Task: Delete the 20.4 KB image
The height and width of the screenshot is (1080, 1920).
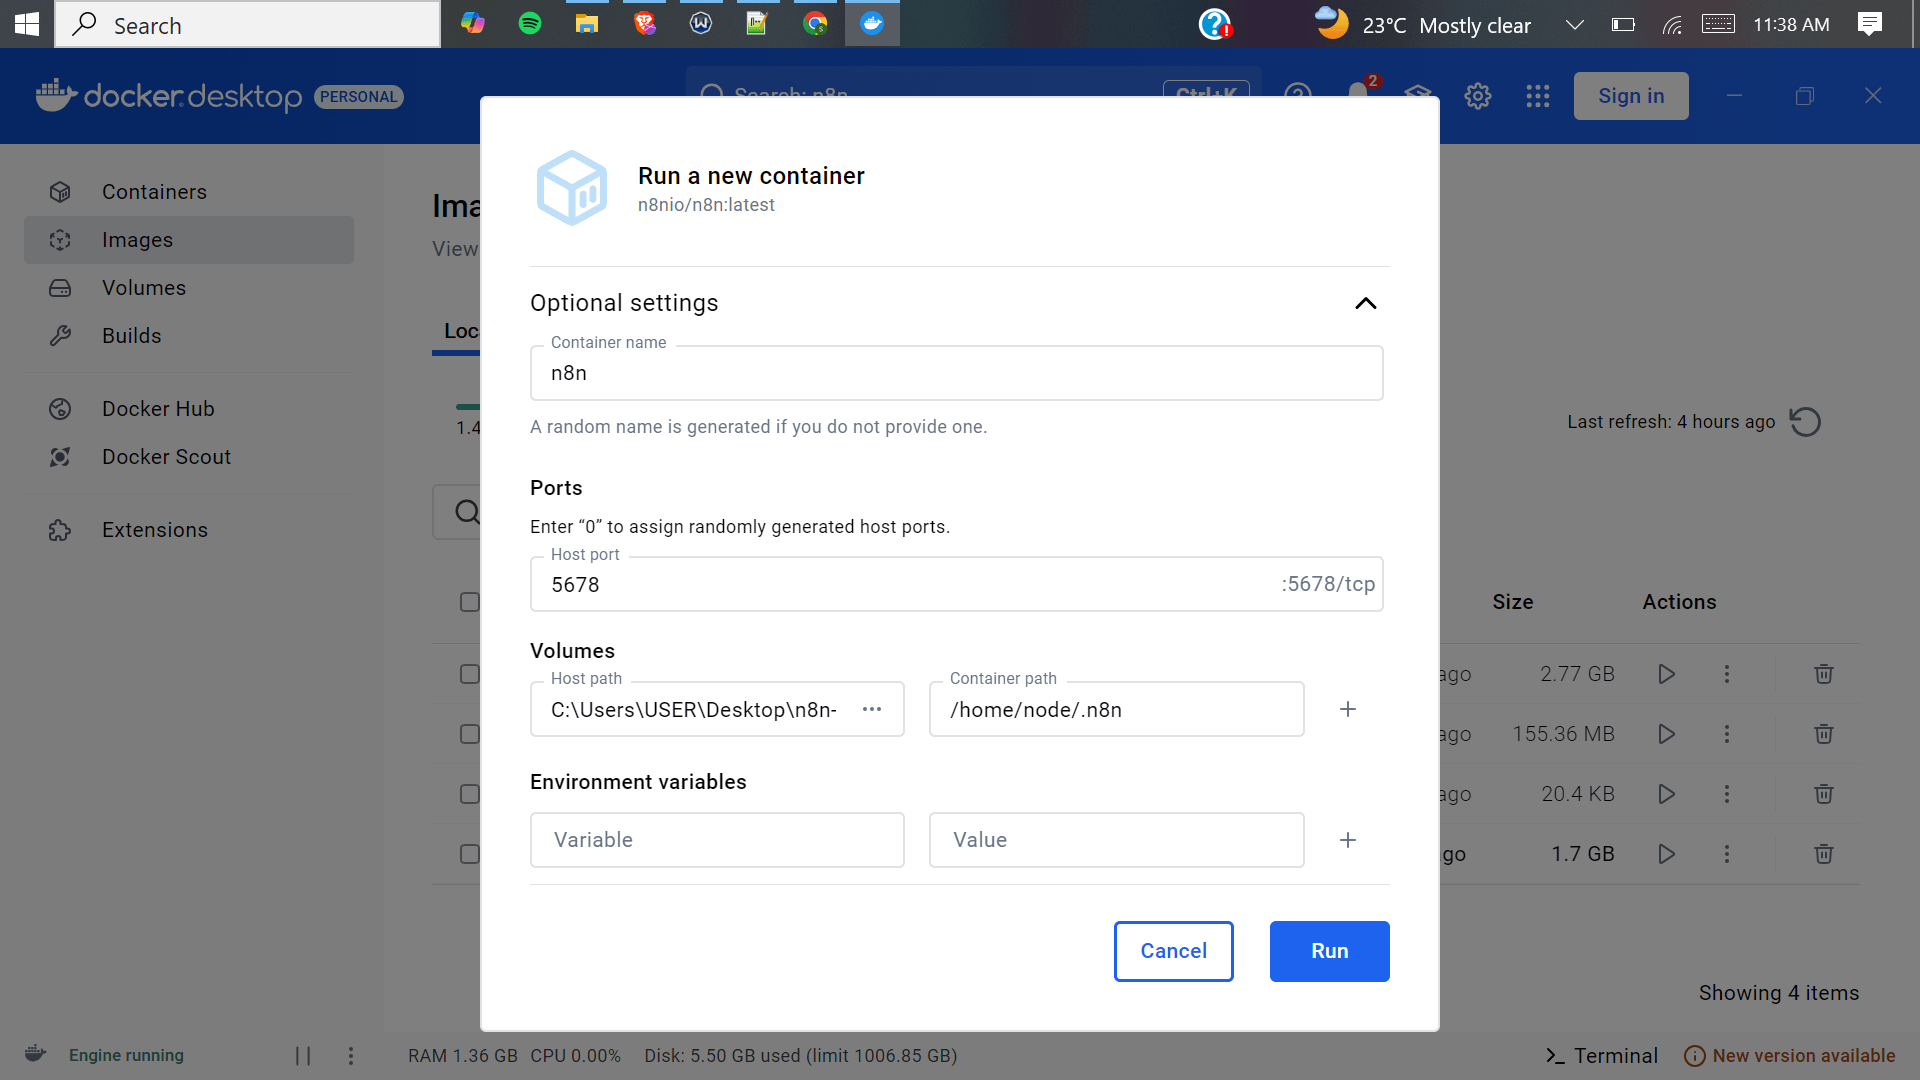Action: pos(1824,794)
